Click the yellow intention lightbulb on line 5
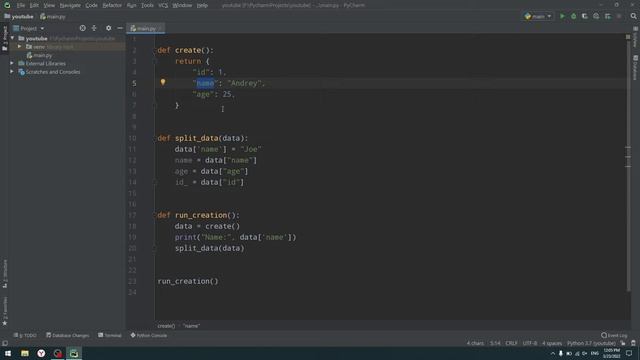 [x=163, y=82]
